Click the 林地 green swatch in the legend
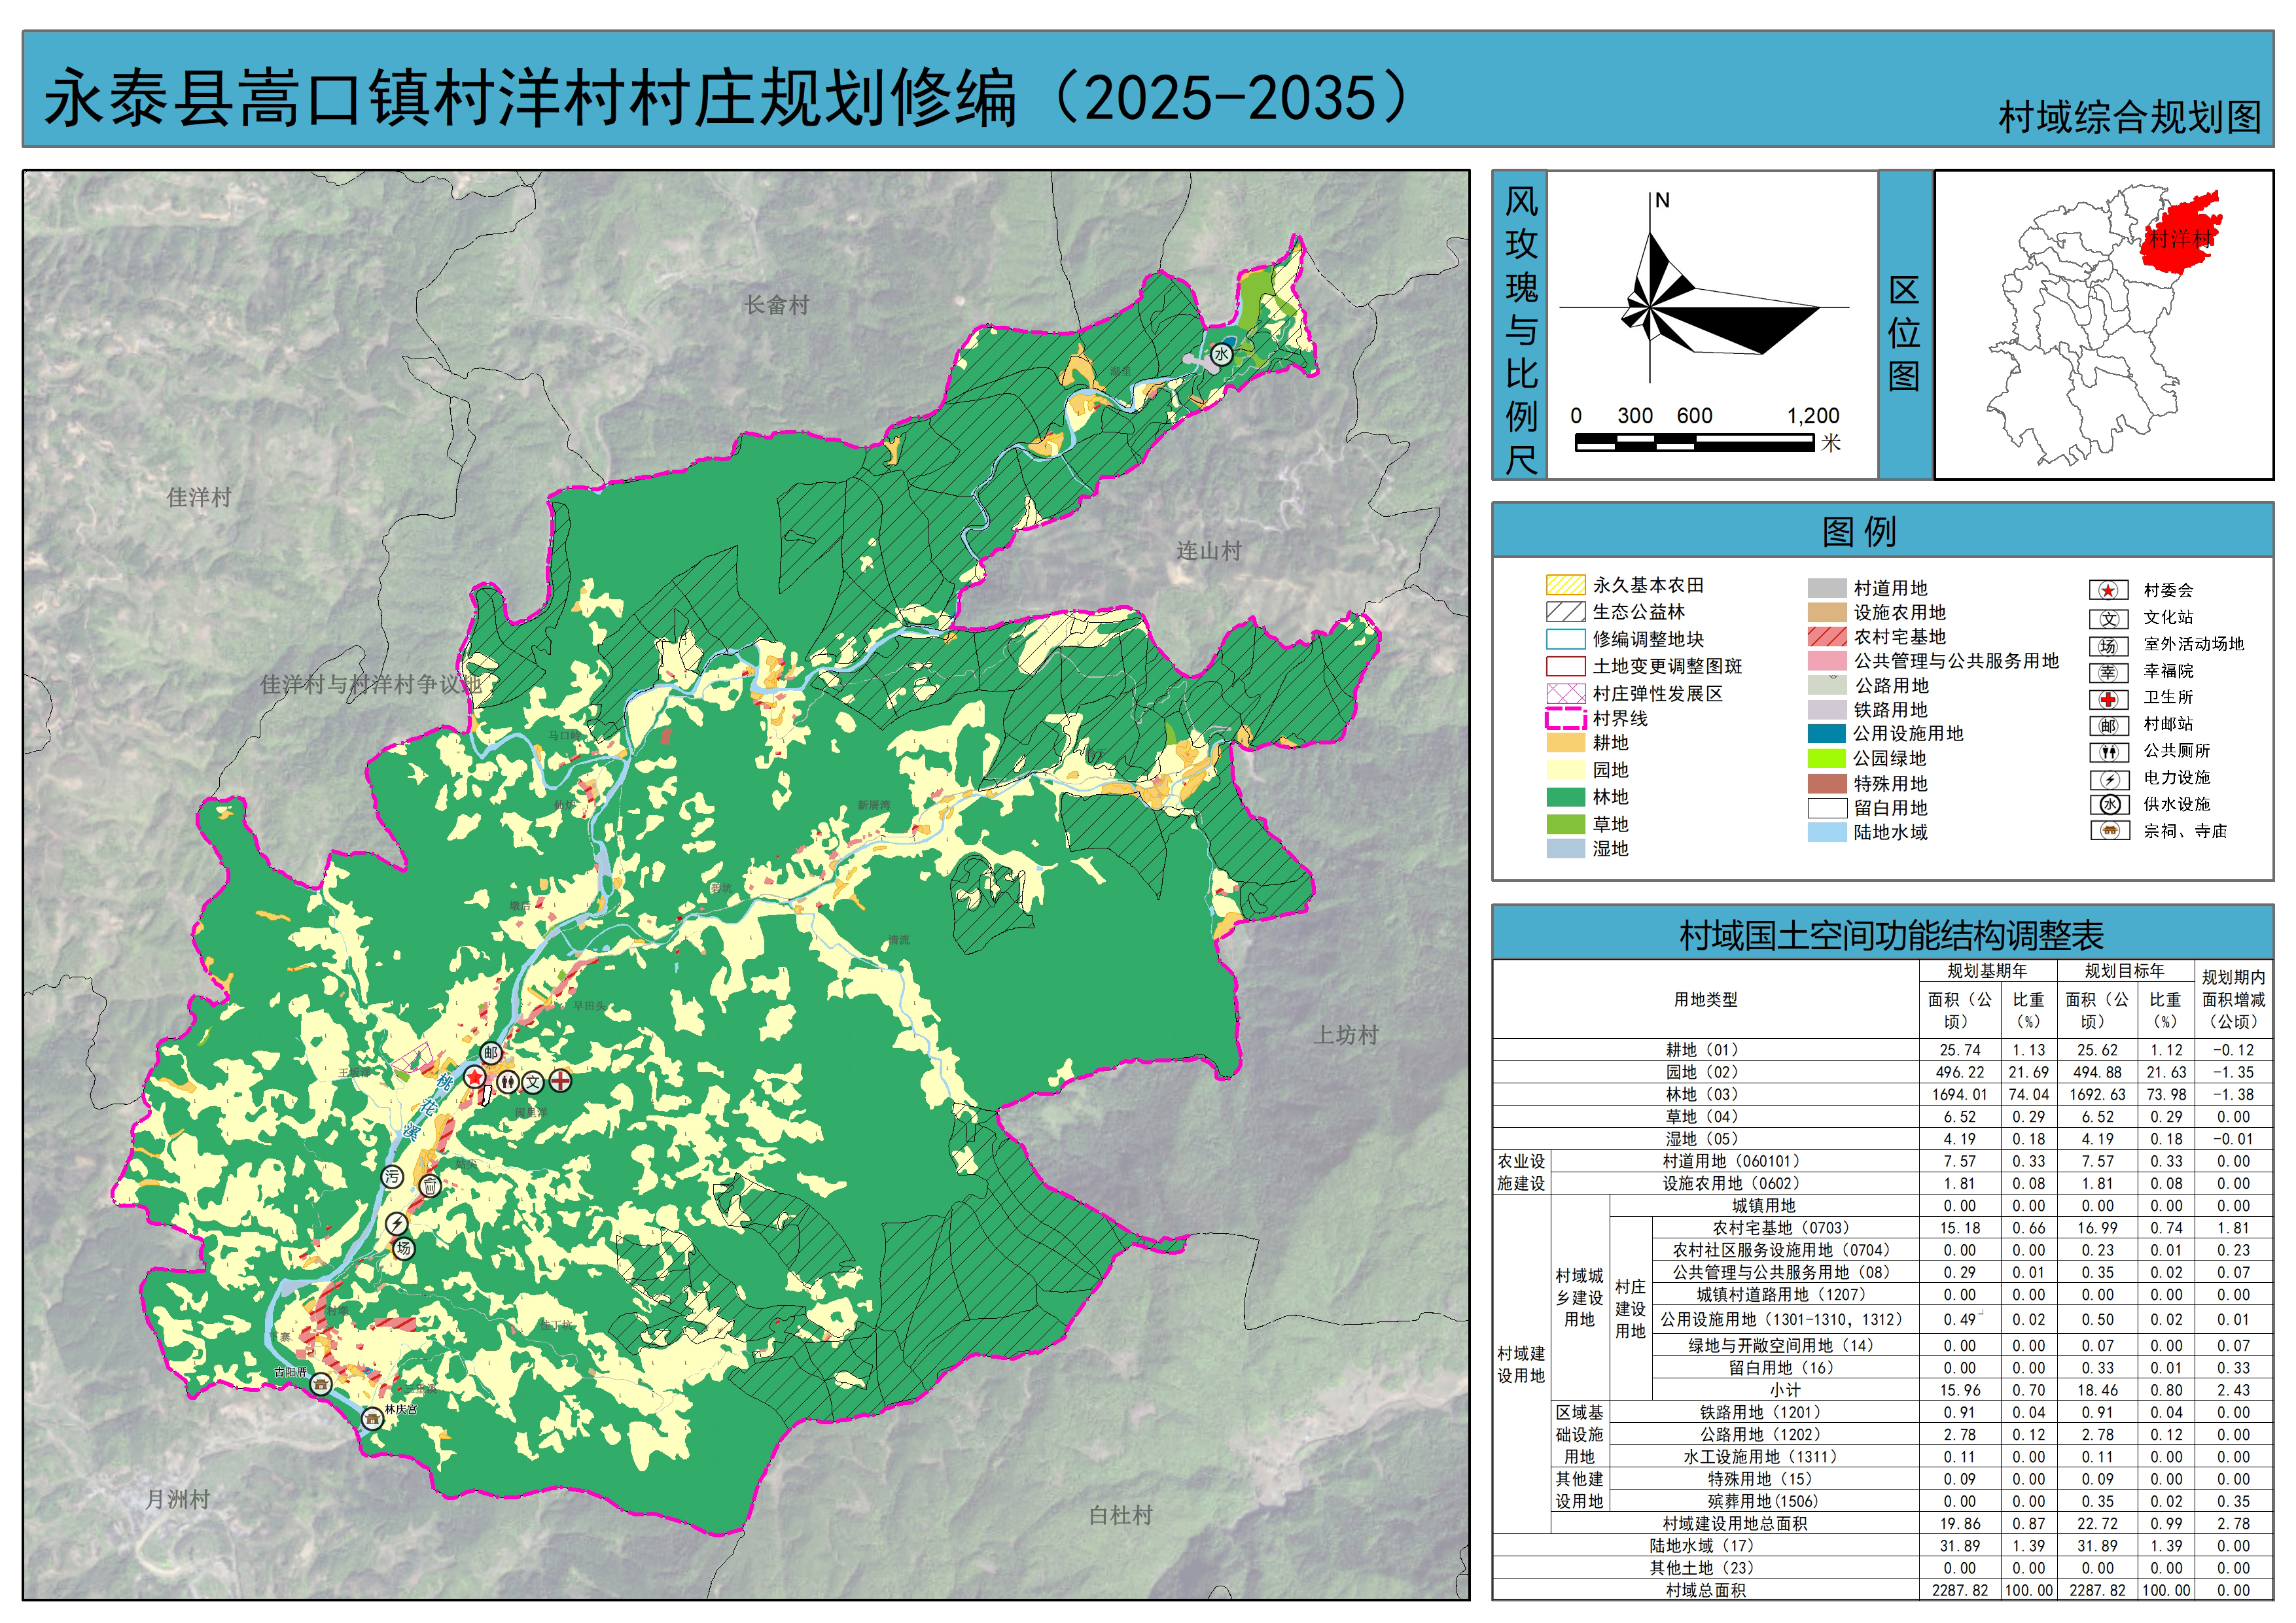Viewport: 2296px width, 1623px height. click(x=1565, y=797)
